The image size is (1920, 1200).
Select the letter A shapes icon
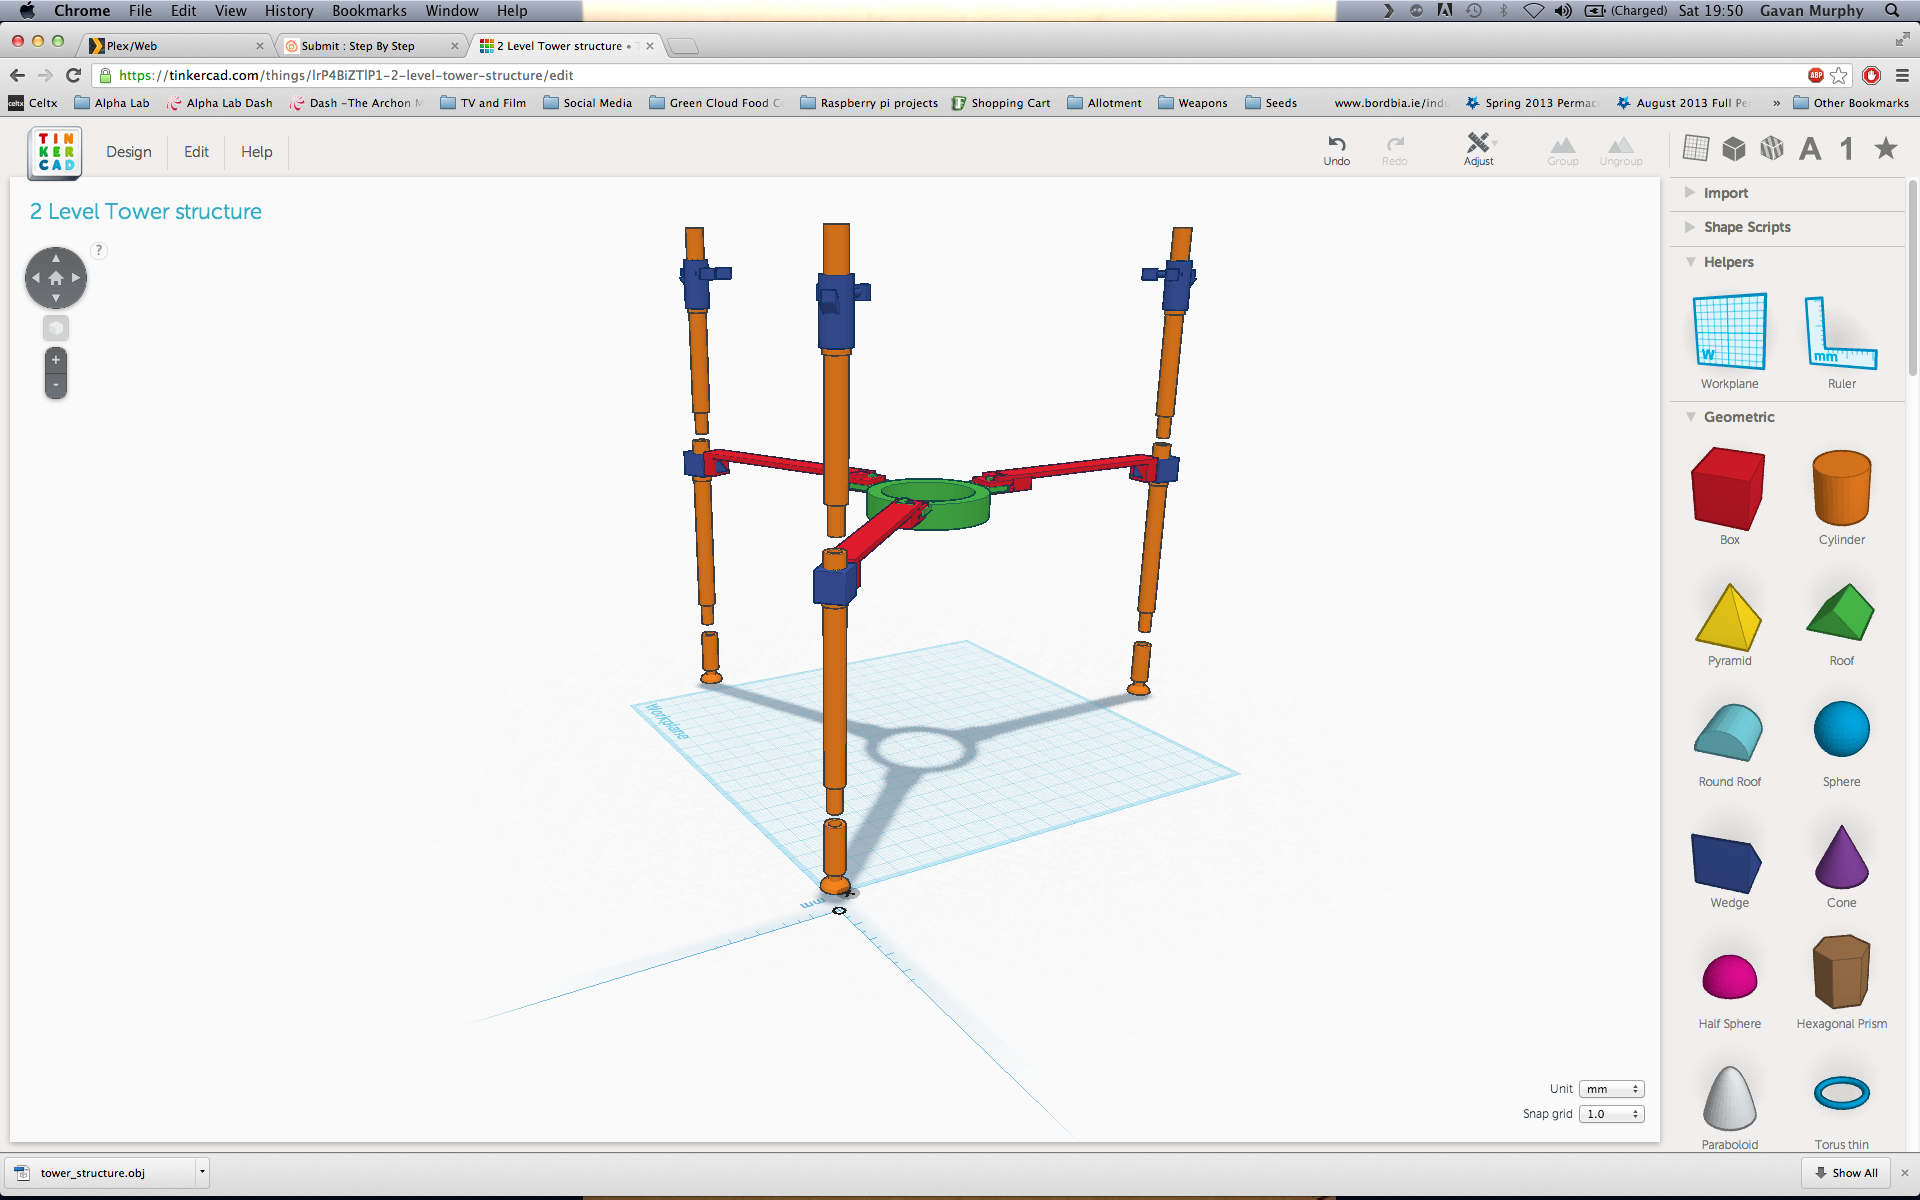(1810, 149)
